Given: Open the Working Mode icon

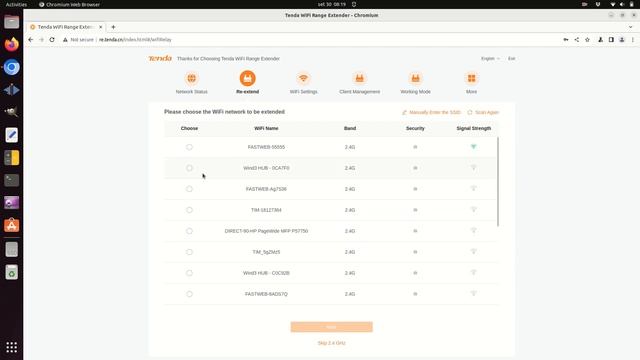Looking at the screenshot, I should coord(415,78).
